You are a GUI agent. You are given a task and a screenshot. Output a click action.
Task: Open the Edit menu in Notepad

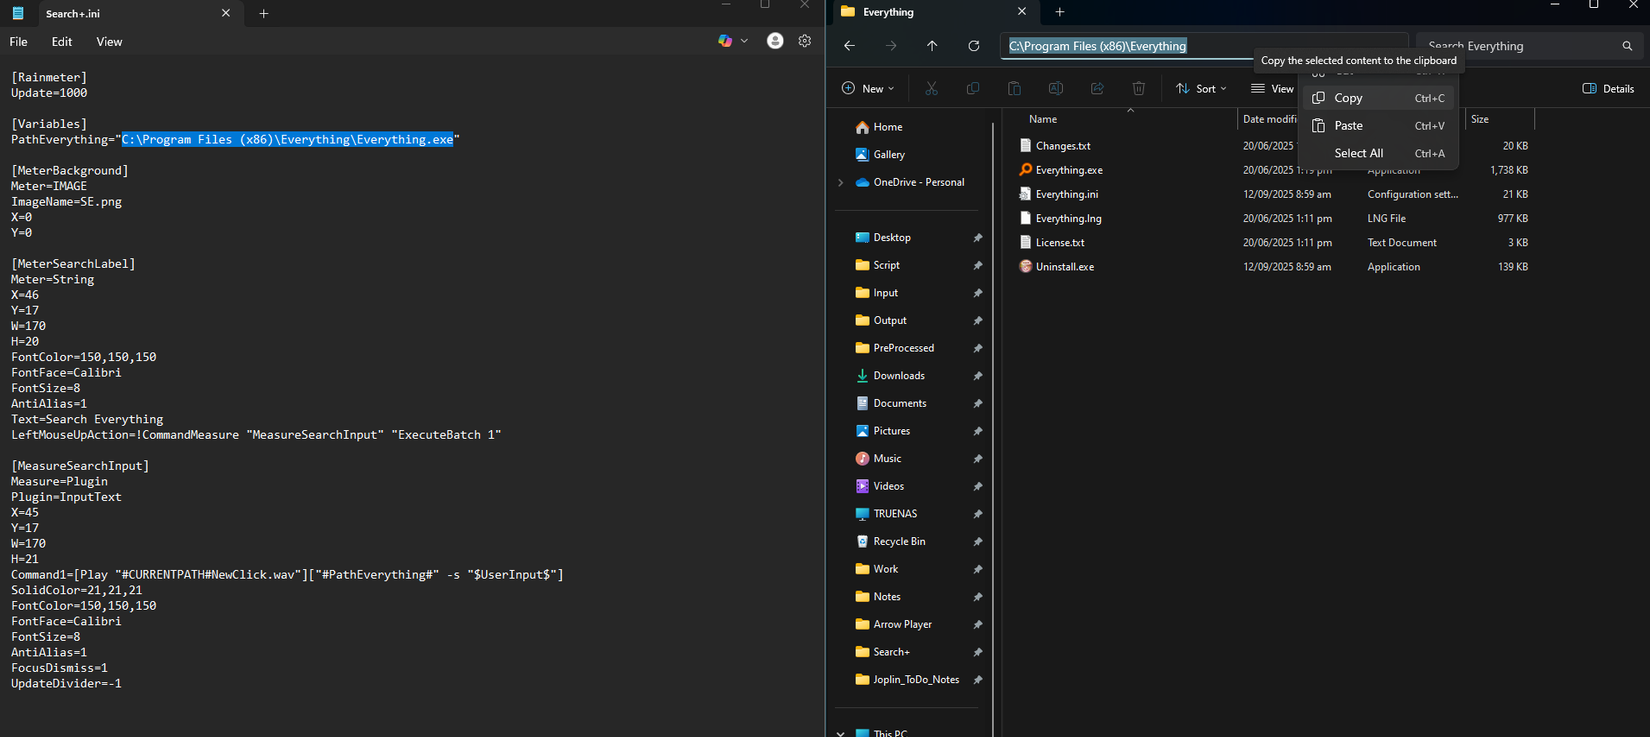[x=62, y=42]
